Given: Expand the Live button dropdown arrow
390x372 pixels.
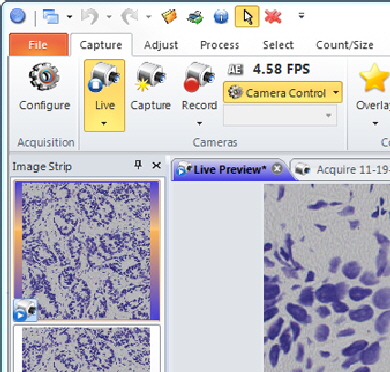Looking at the screenshot, I should 104,124.
